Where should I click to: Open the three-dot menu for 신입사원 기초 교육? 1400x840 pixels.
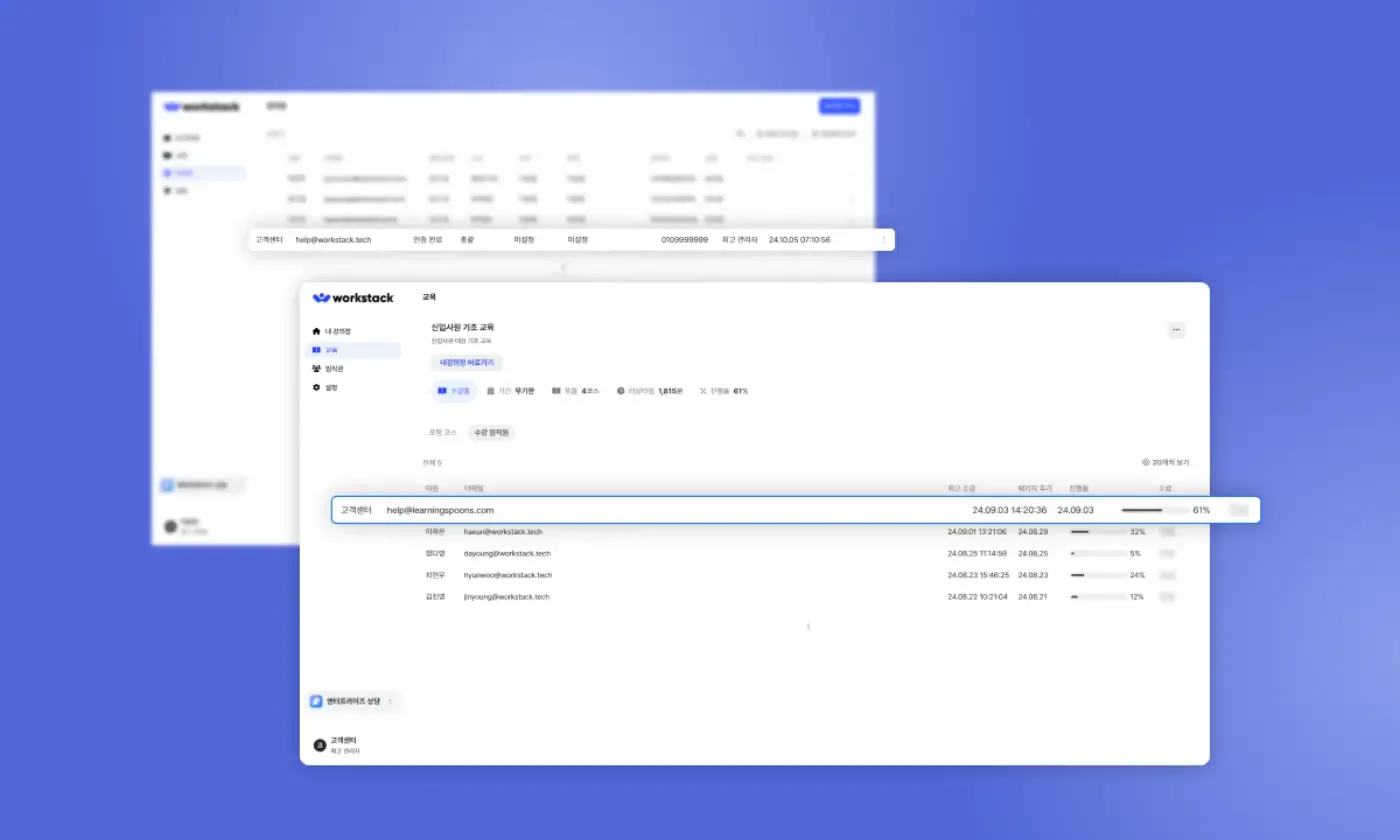coord(1176,330)
